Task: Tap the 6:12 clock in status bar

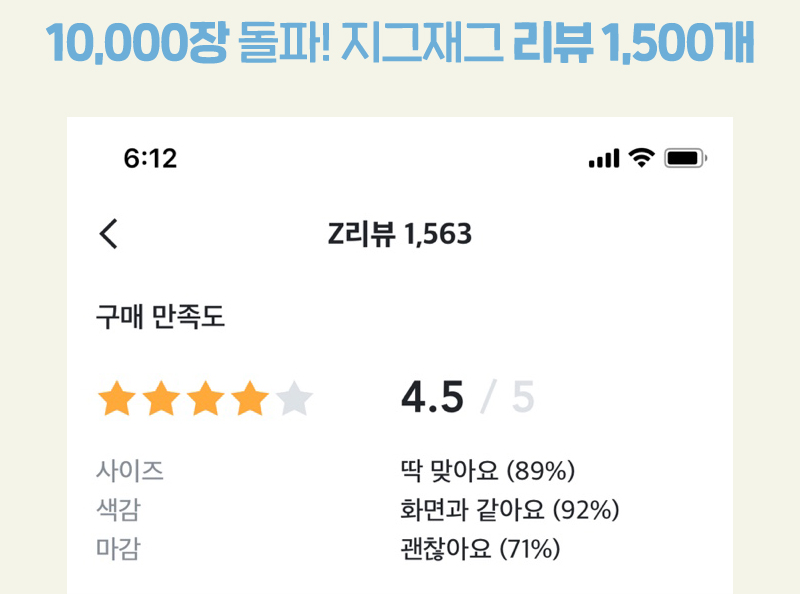Action: coord(150,158)
